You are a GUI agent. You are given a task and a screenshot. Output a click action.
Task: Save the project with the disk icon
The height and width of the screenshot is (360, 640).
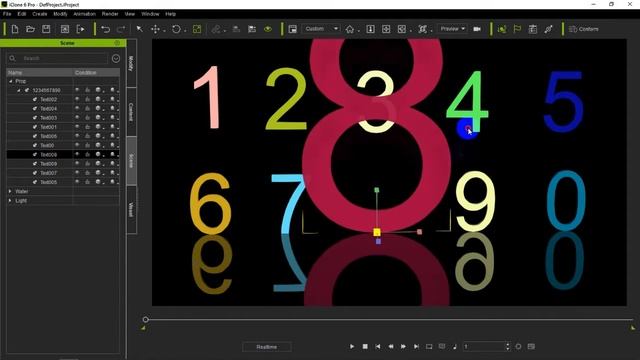(x=46, y=29)
